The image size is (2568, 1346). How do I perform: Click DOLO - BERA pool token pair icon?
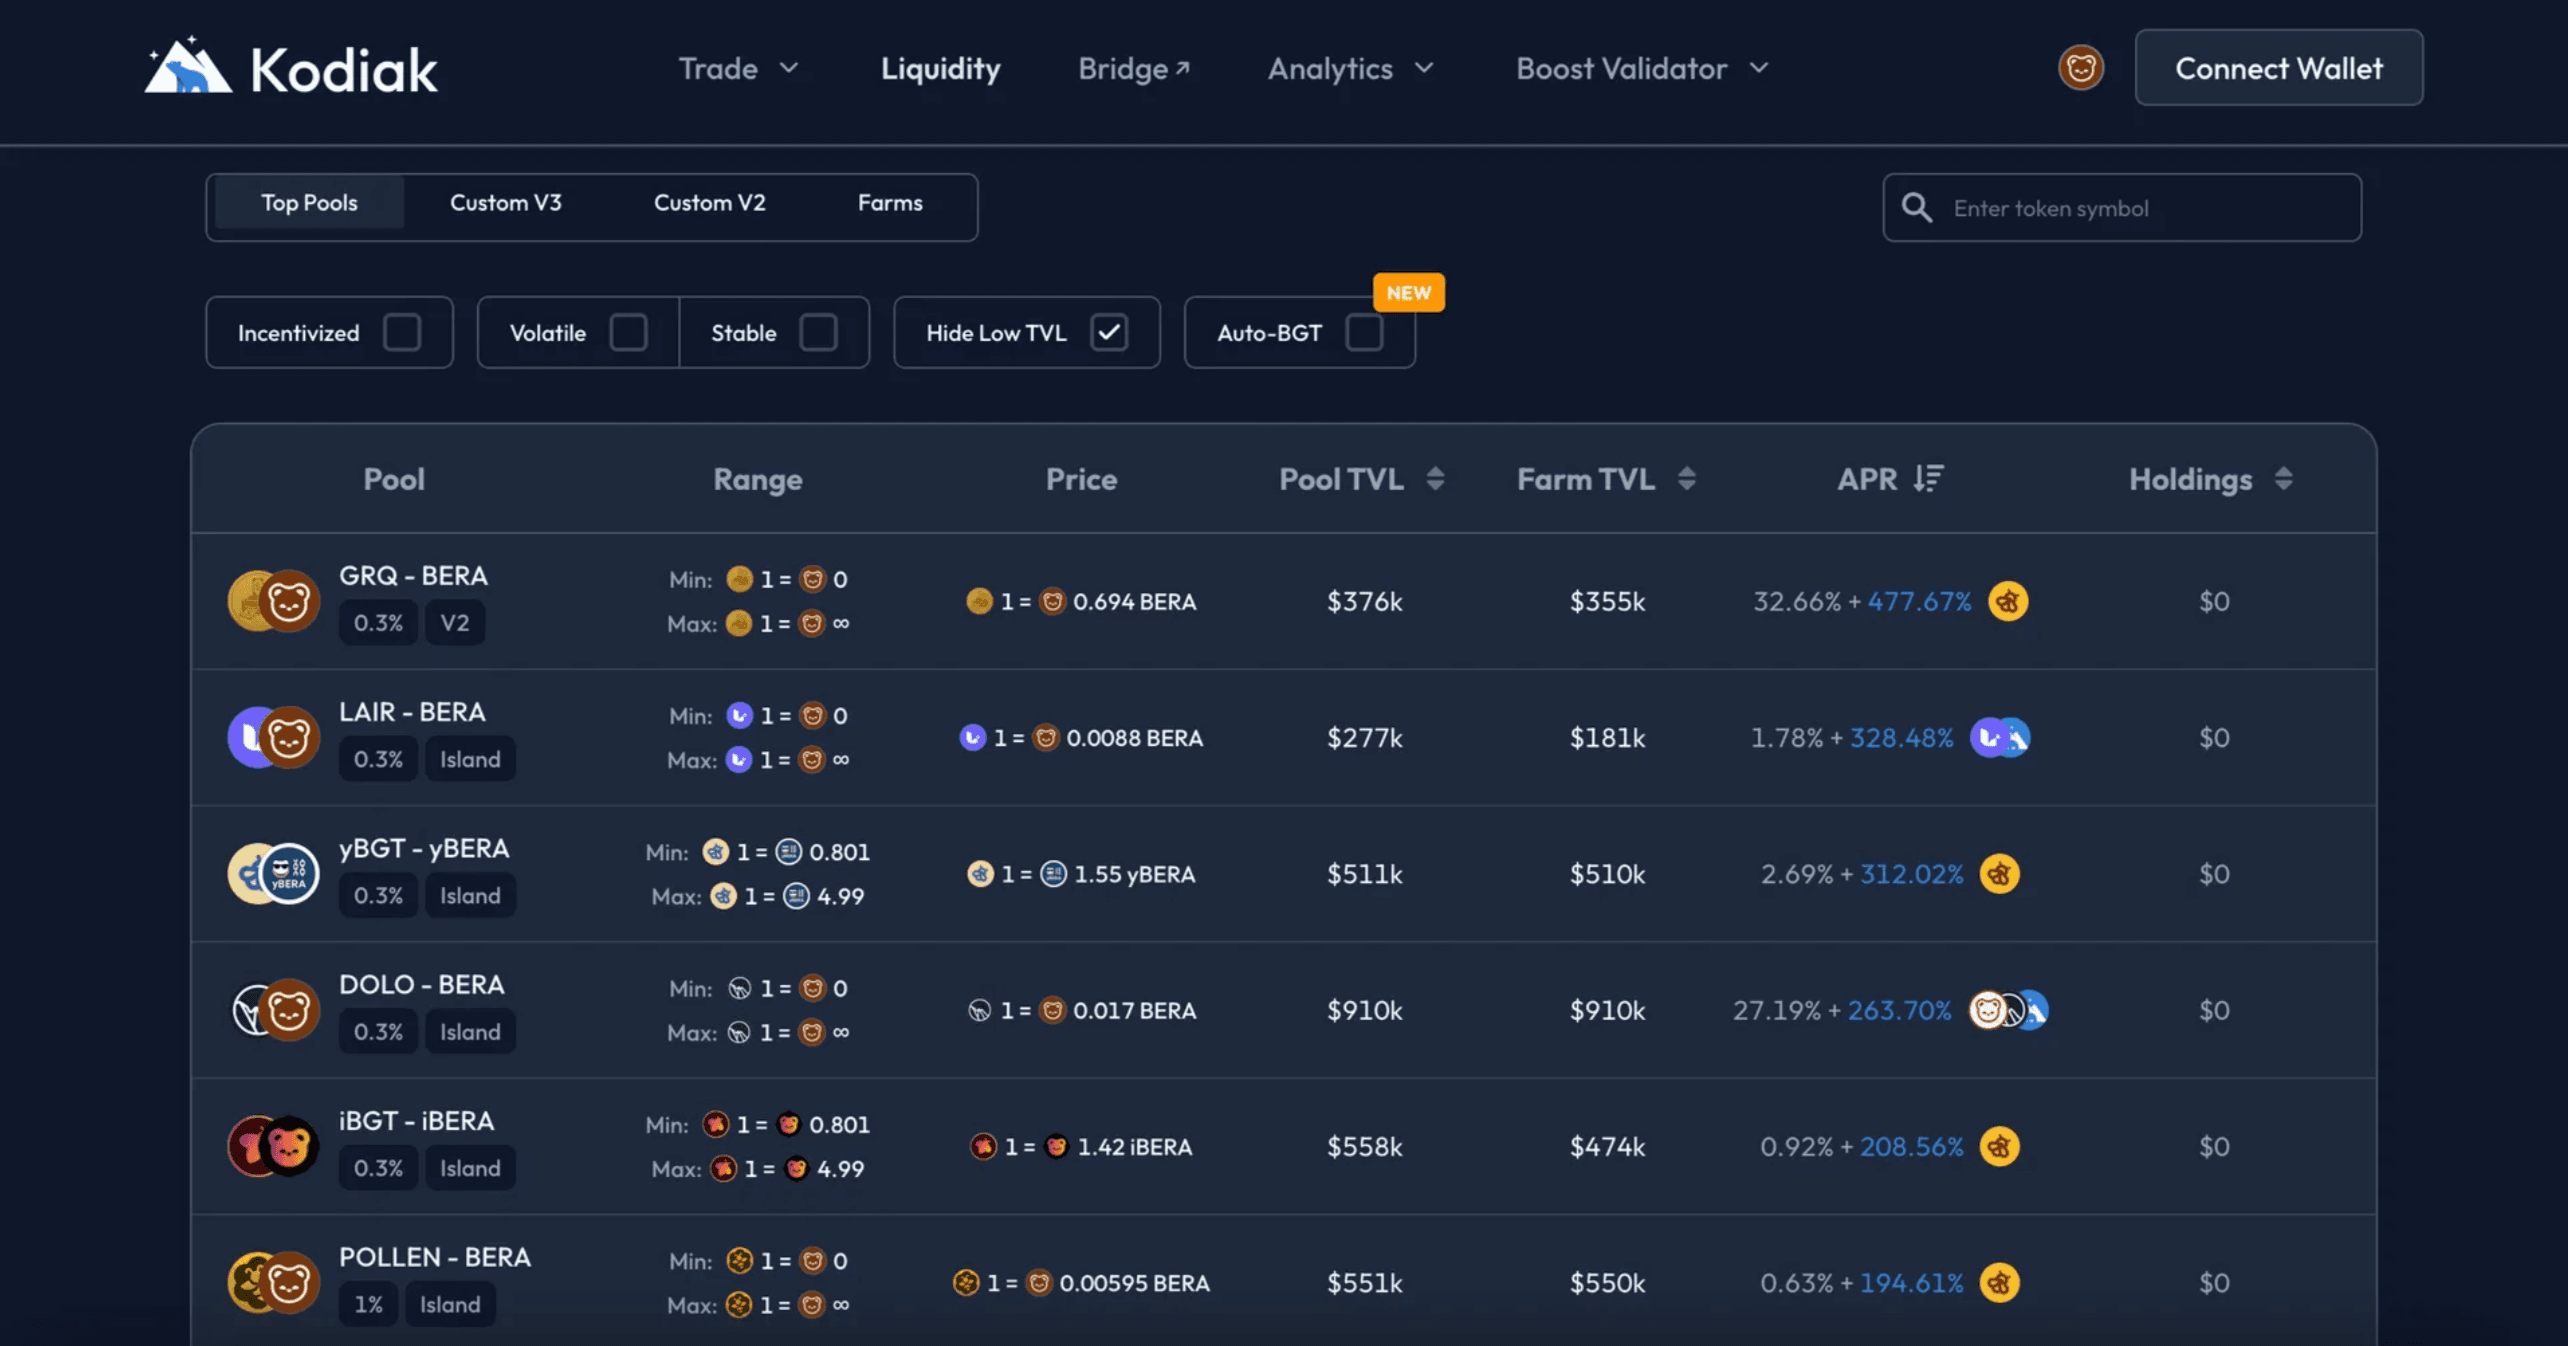click(x=273, y=1010)
